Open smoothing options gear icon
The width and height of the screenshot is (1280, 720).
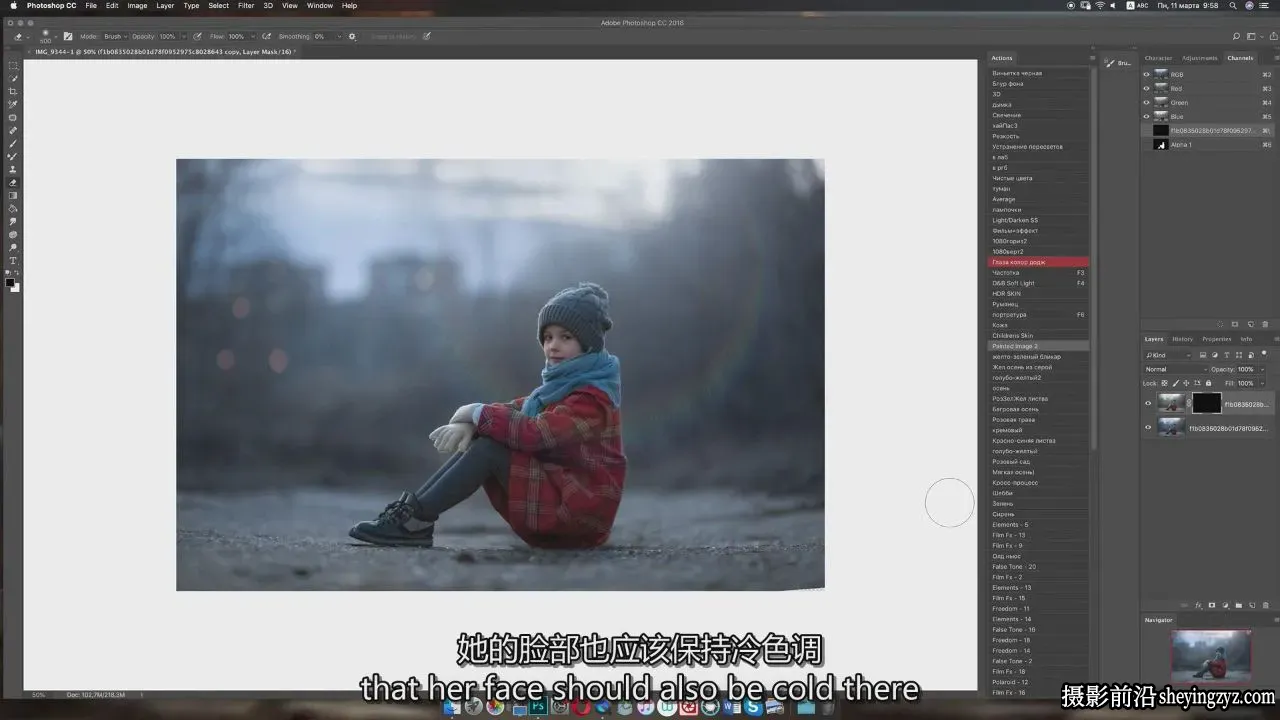point(352,36)
